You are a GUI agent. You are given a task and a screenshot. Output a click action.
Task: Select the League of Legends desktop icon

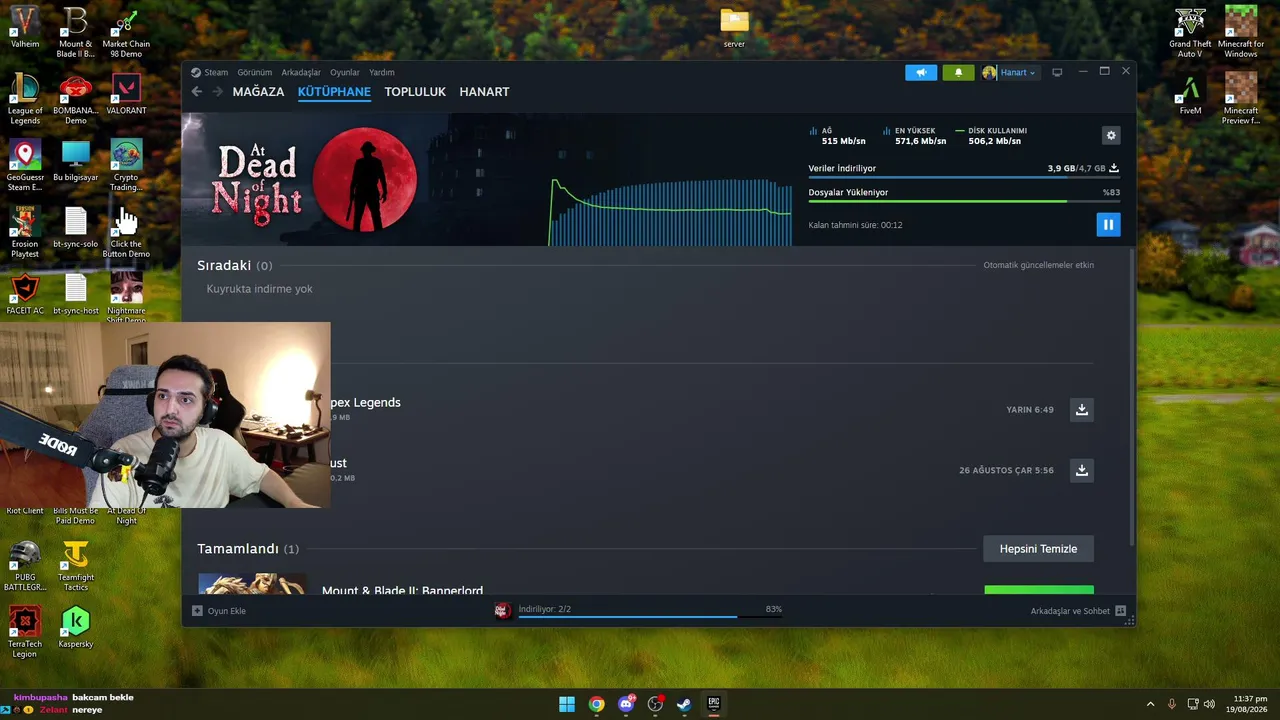pyautogui.click(x=25, y=98)
